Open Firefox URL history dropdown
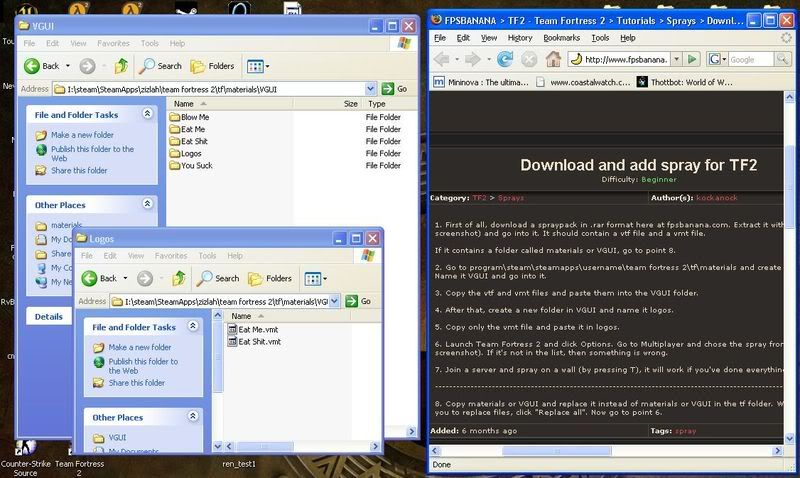Screen dimensions: 800x478 point(677,59)
